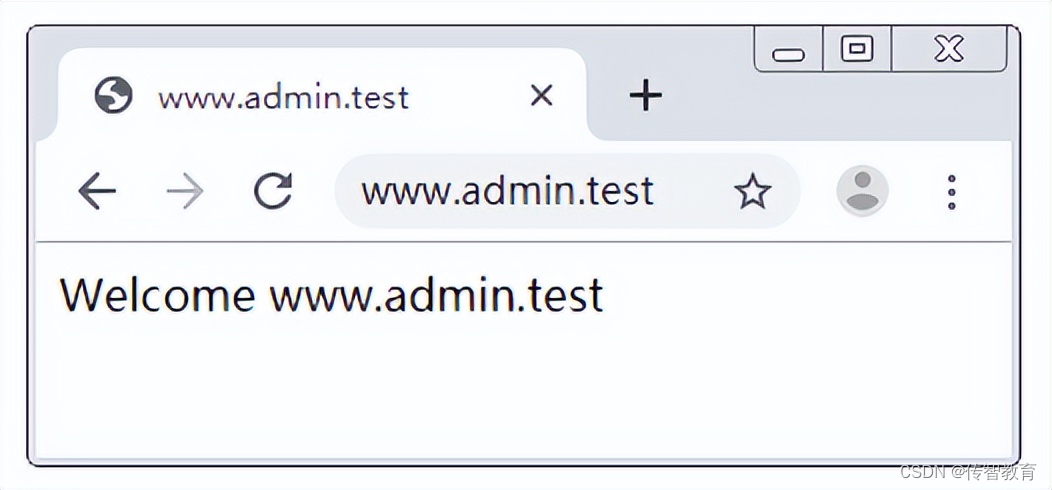Bookmark this page with the star icon
Viewport: 1052px width, 490px height.
[x=753, y=191]
